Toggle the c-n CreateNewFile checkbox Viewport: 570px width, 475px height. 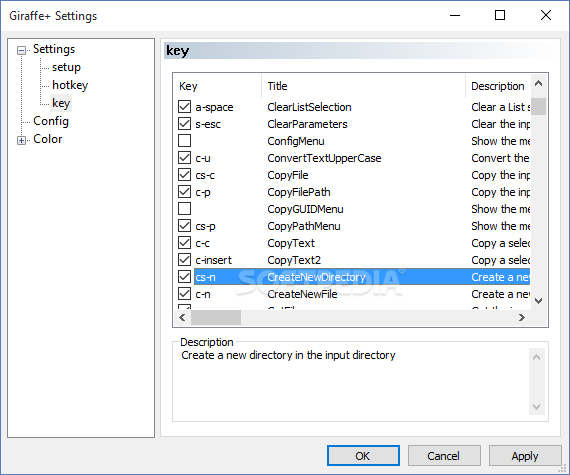(184, 294)
